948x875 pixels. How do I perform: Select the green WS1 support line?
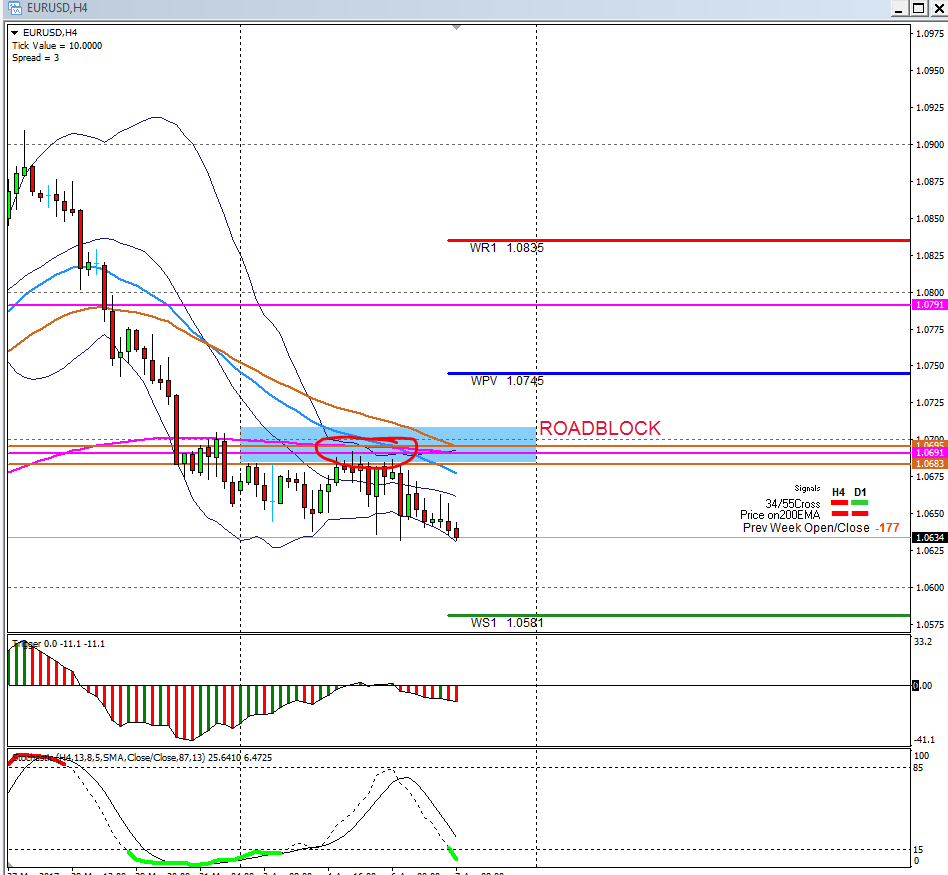(x=678, y=616)
